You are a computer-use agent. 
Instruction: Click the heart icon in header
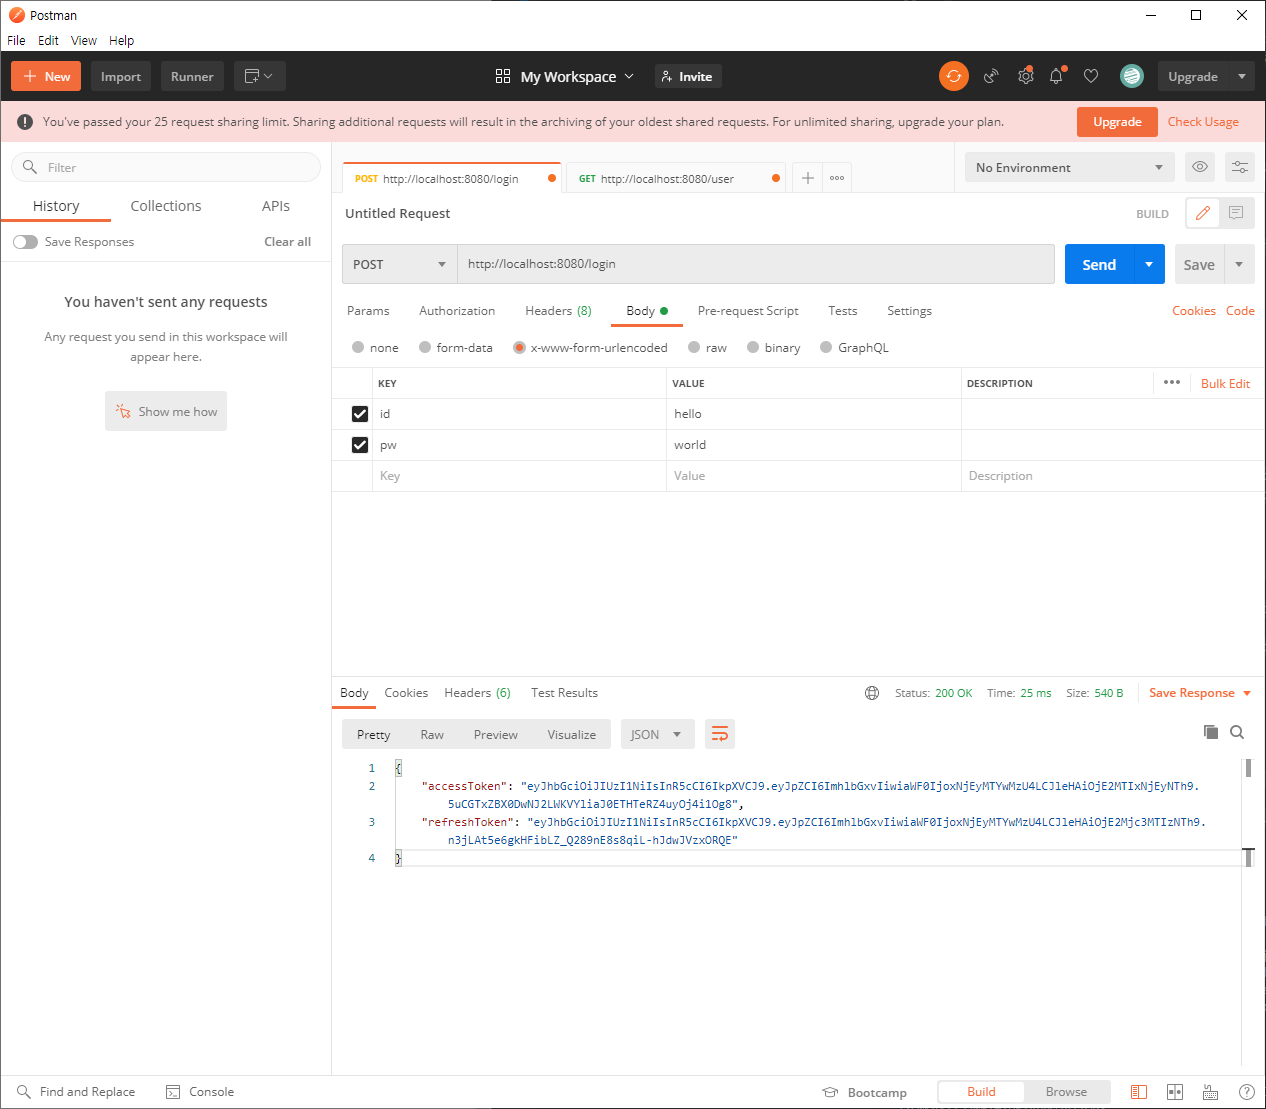pyautogui.click(x=1091, y=76)
